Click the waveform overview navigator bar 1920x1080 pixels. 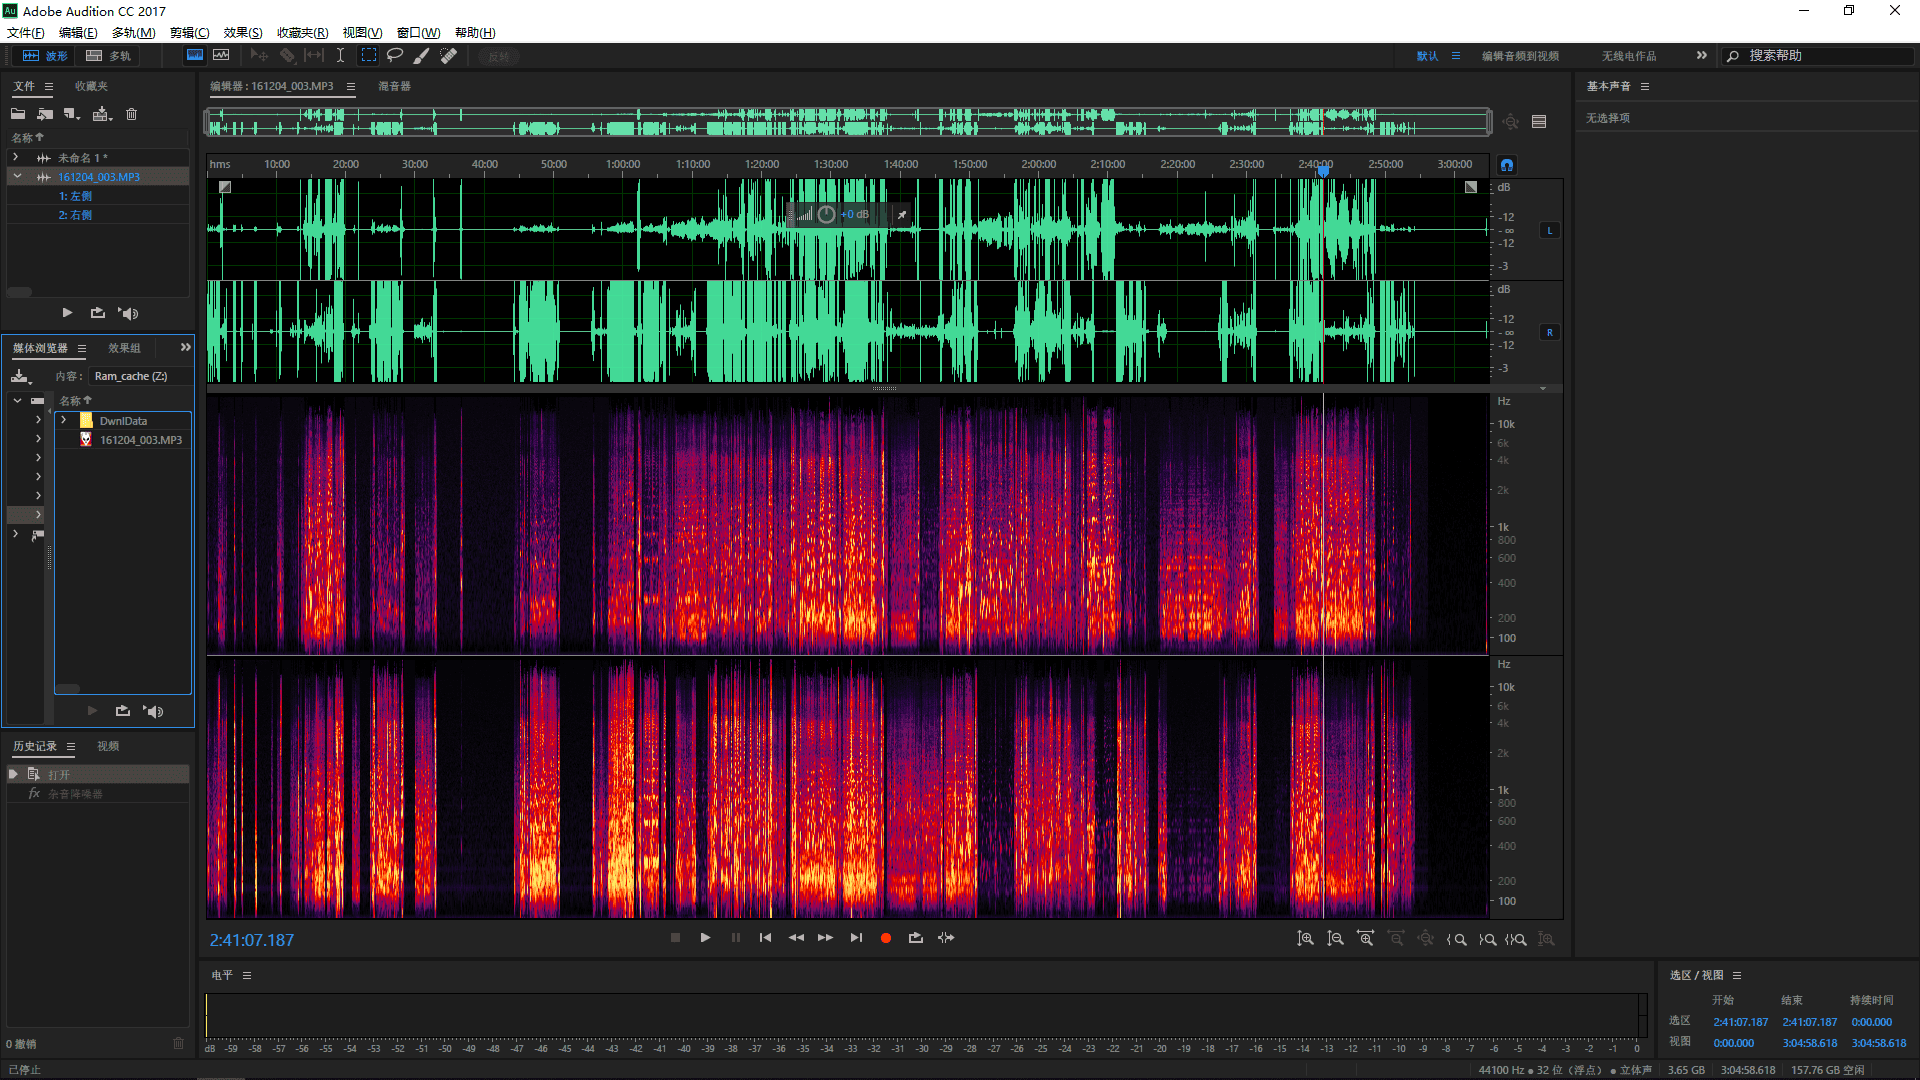(848, 122)
